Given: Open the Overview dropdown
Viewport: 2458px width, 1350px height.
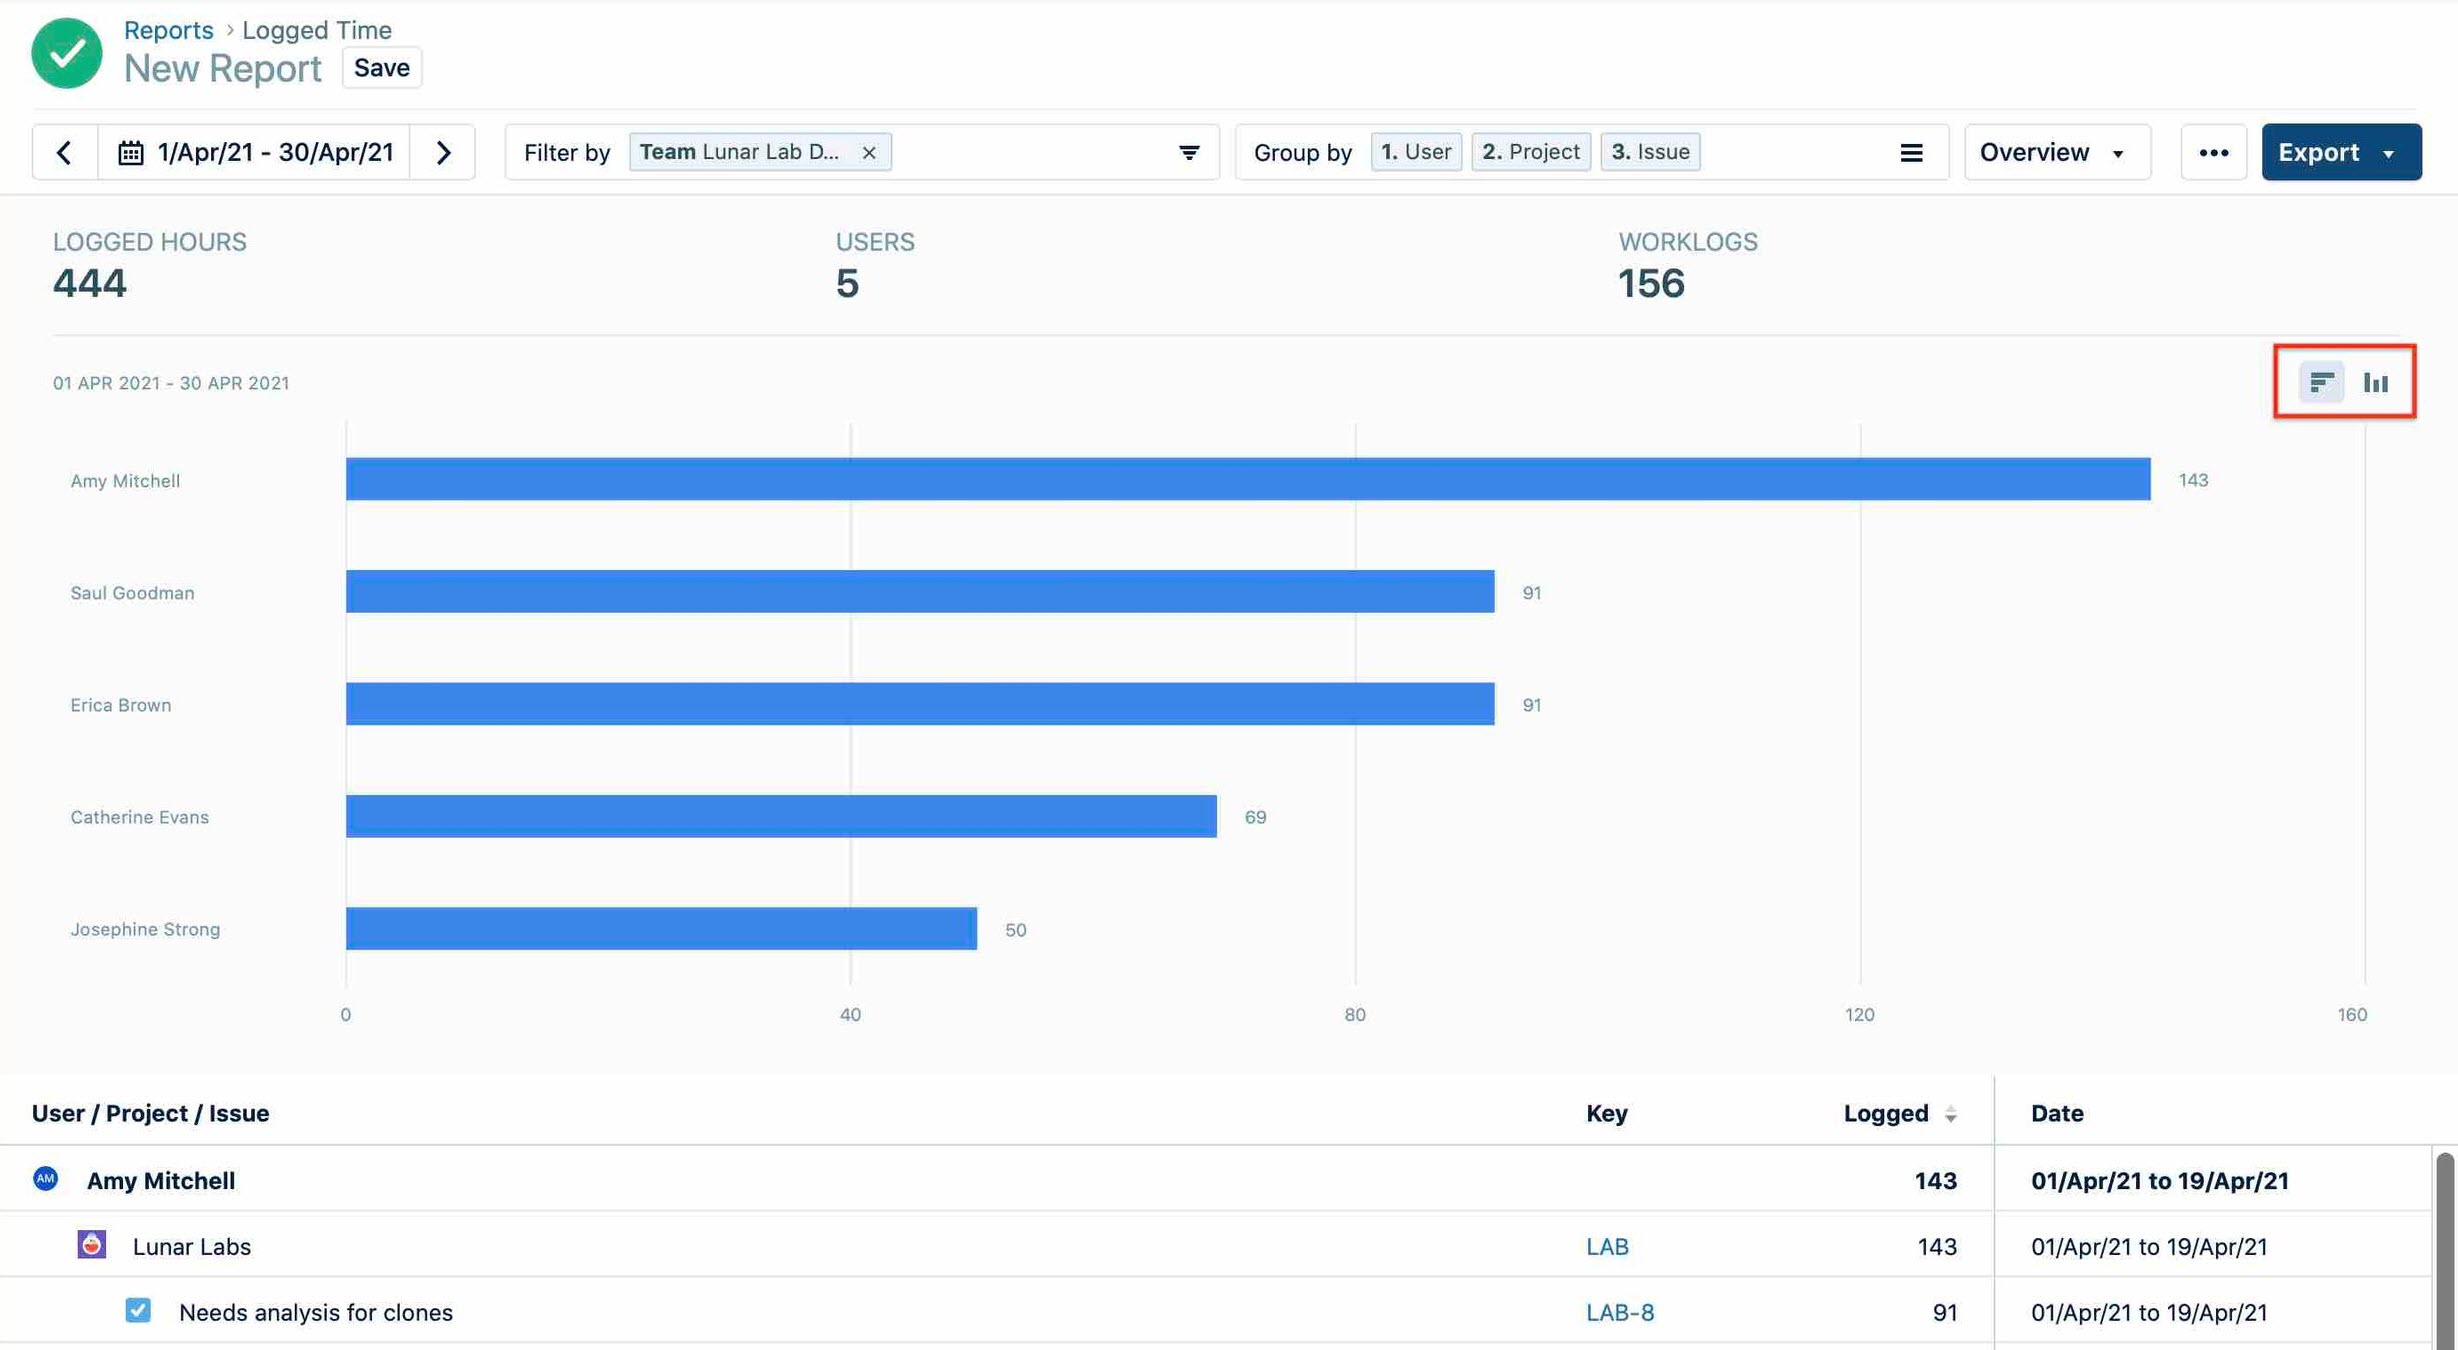Looking at the screenshot, I should pyautogui.click(x=2056, y=152).
